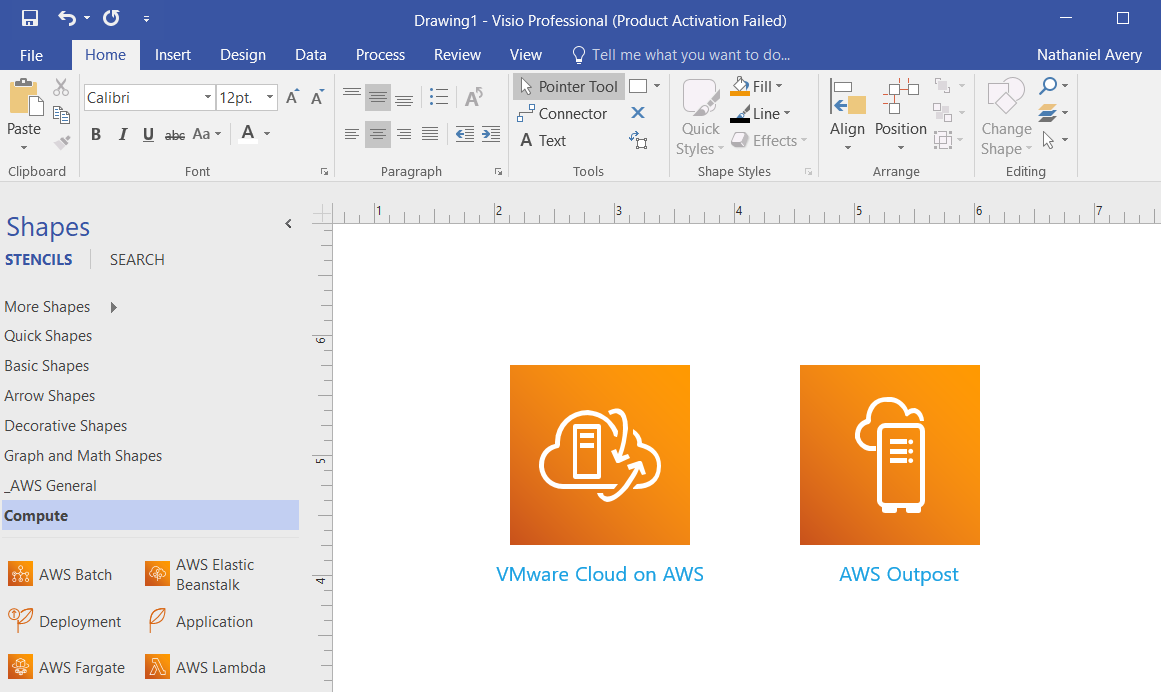Viewport: 1161px width, 692px height.
Task: Click the Paste clipboard icon
Action: coord(25,97)
